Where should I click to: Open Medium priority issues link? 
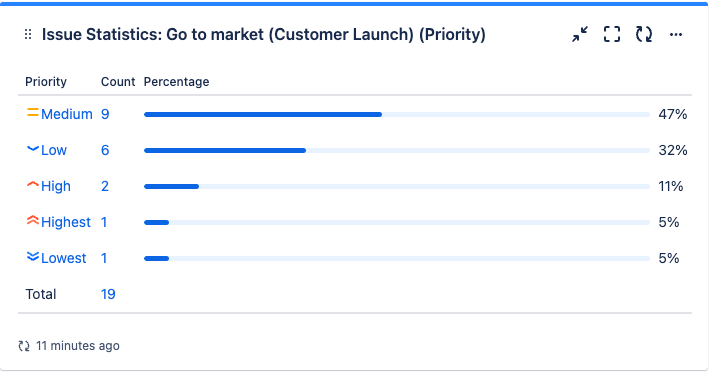[x=67, y=114]
